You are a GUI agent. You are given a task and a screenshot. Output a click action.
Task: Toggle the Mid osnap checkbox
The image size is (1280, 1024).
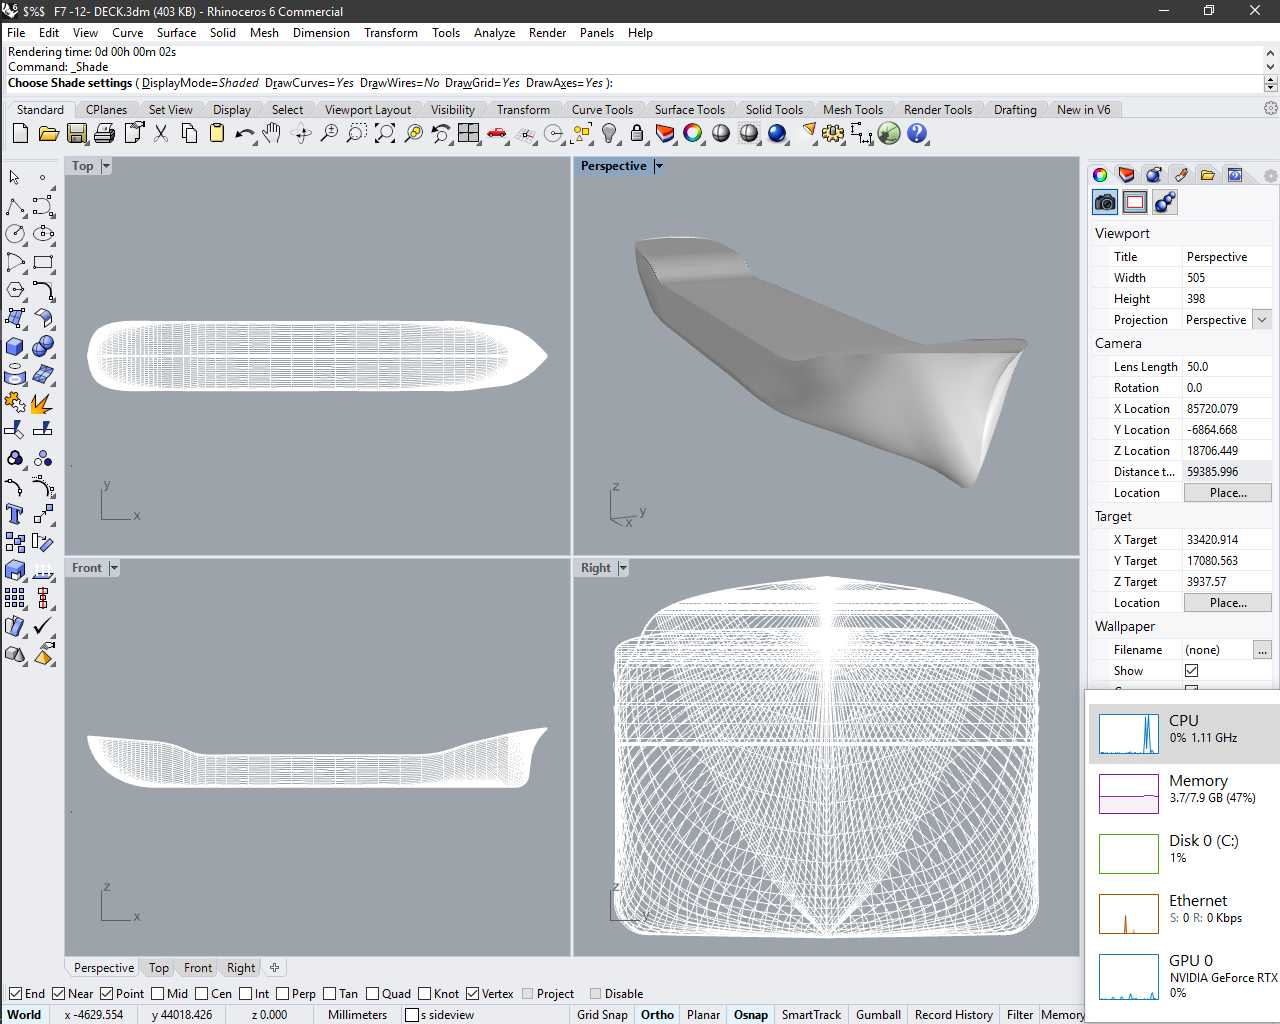(x=158, y=993)
